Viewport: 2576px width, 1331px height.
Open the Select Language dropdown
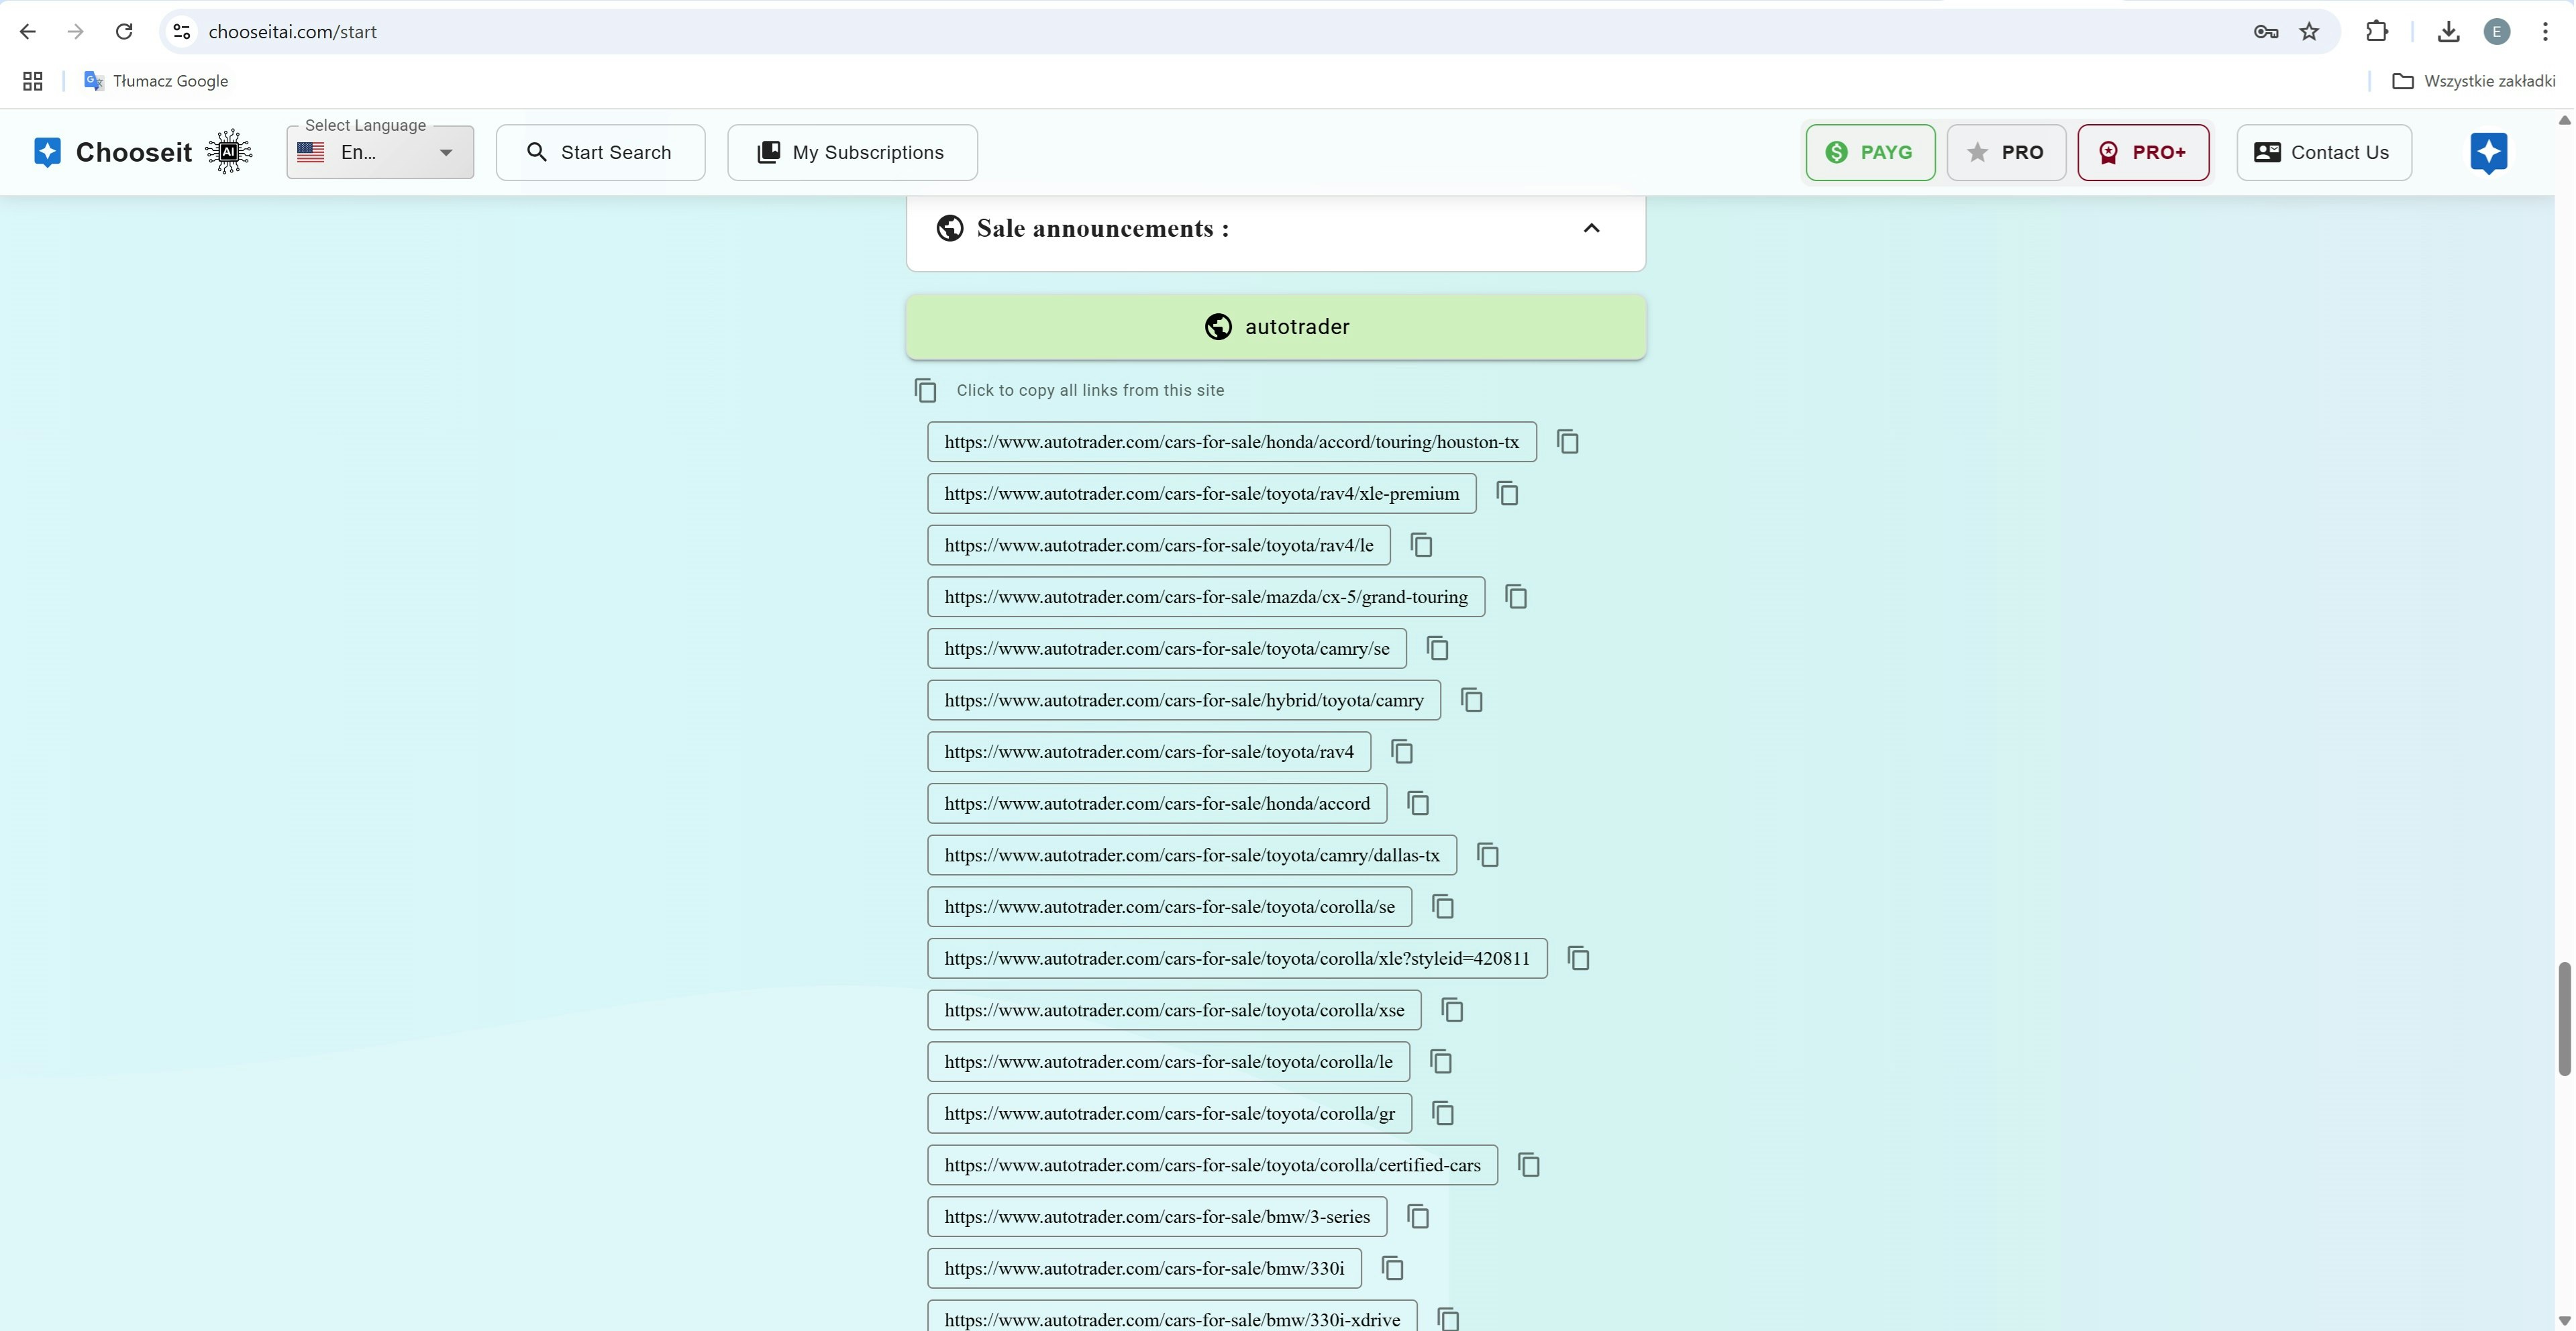point(380,153)
